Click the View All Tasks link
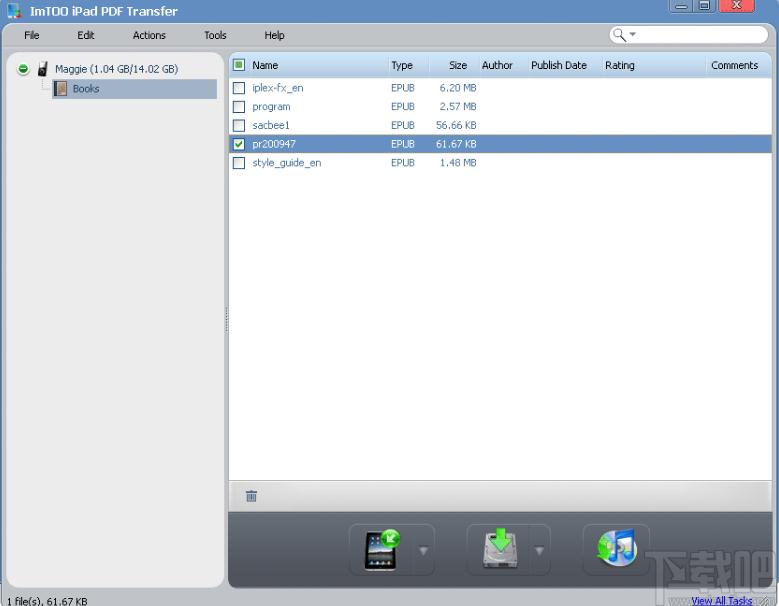 tap(721, 601)
